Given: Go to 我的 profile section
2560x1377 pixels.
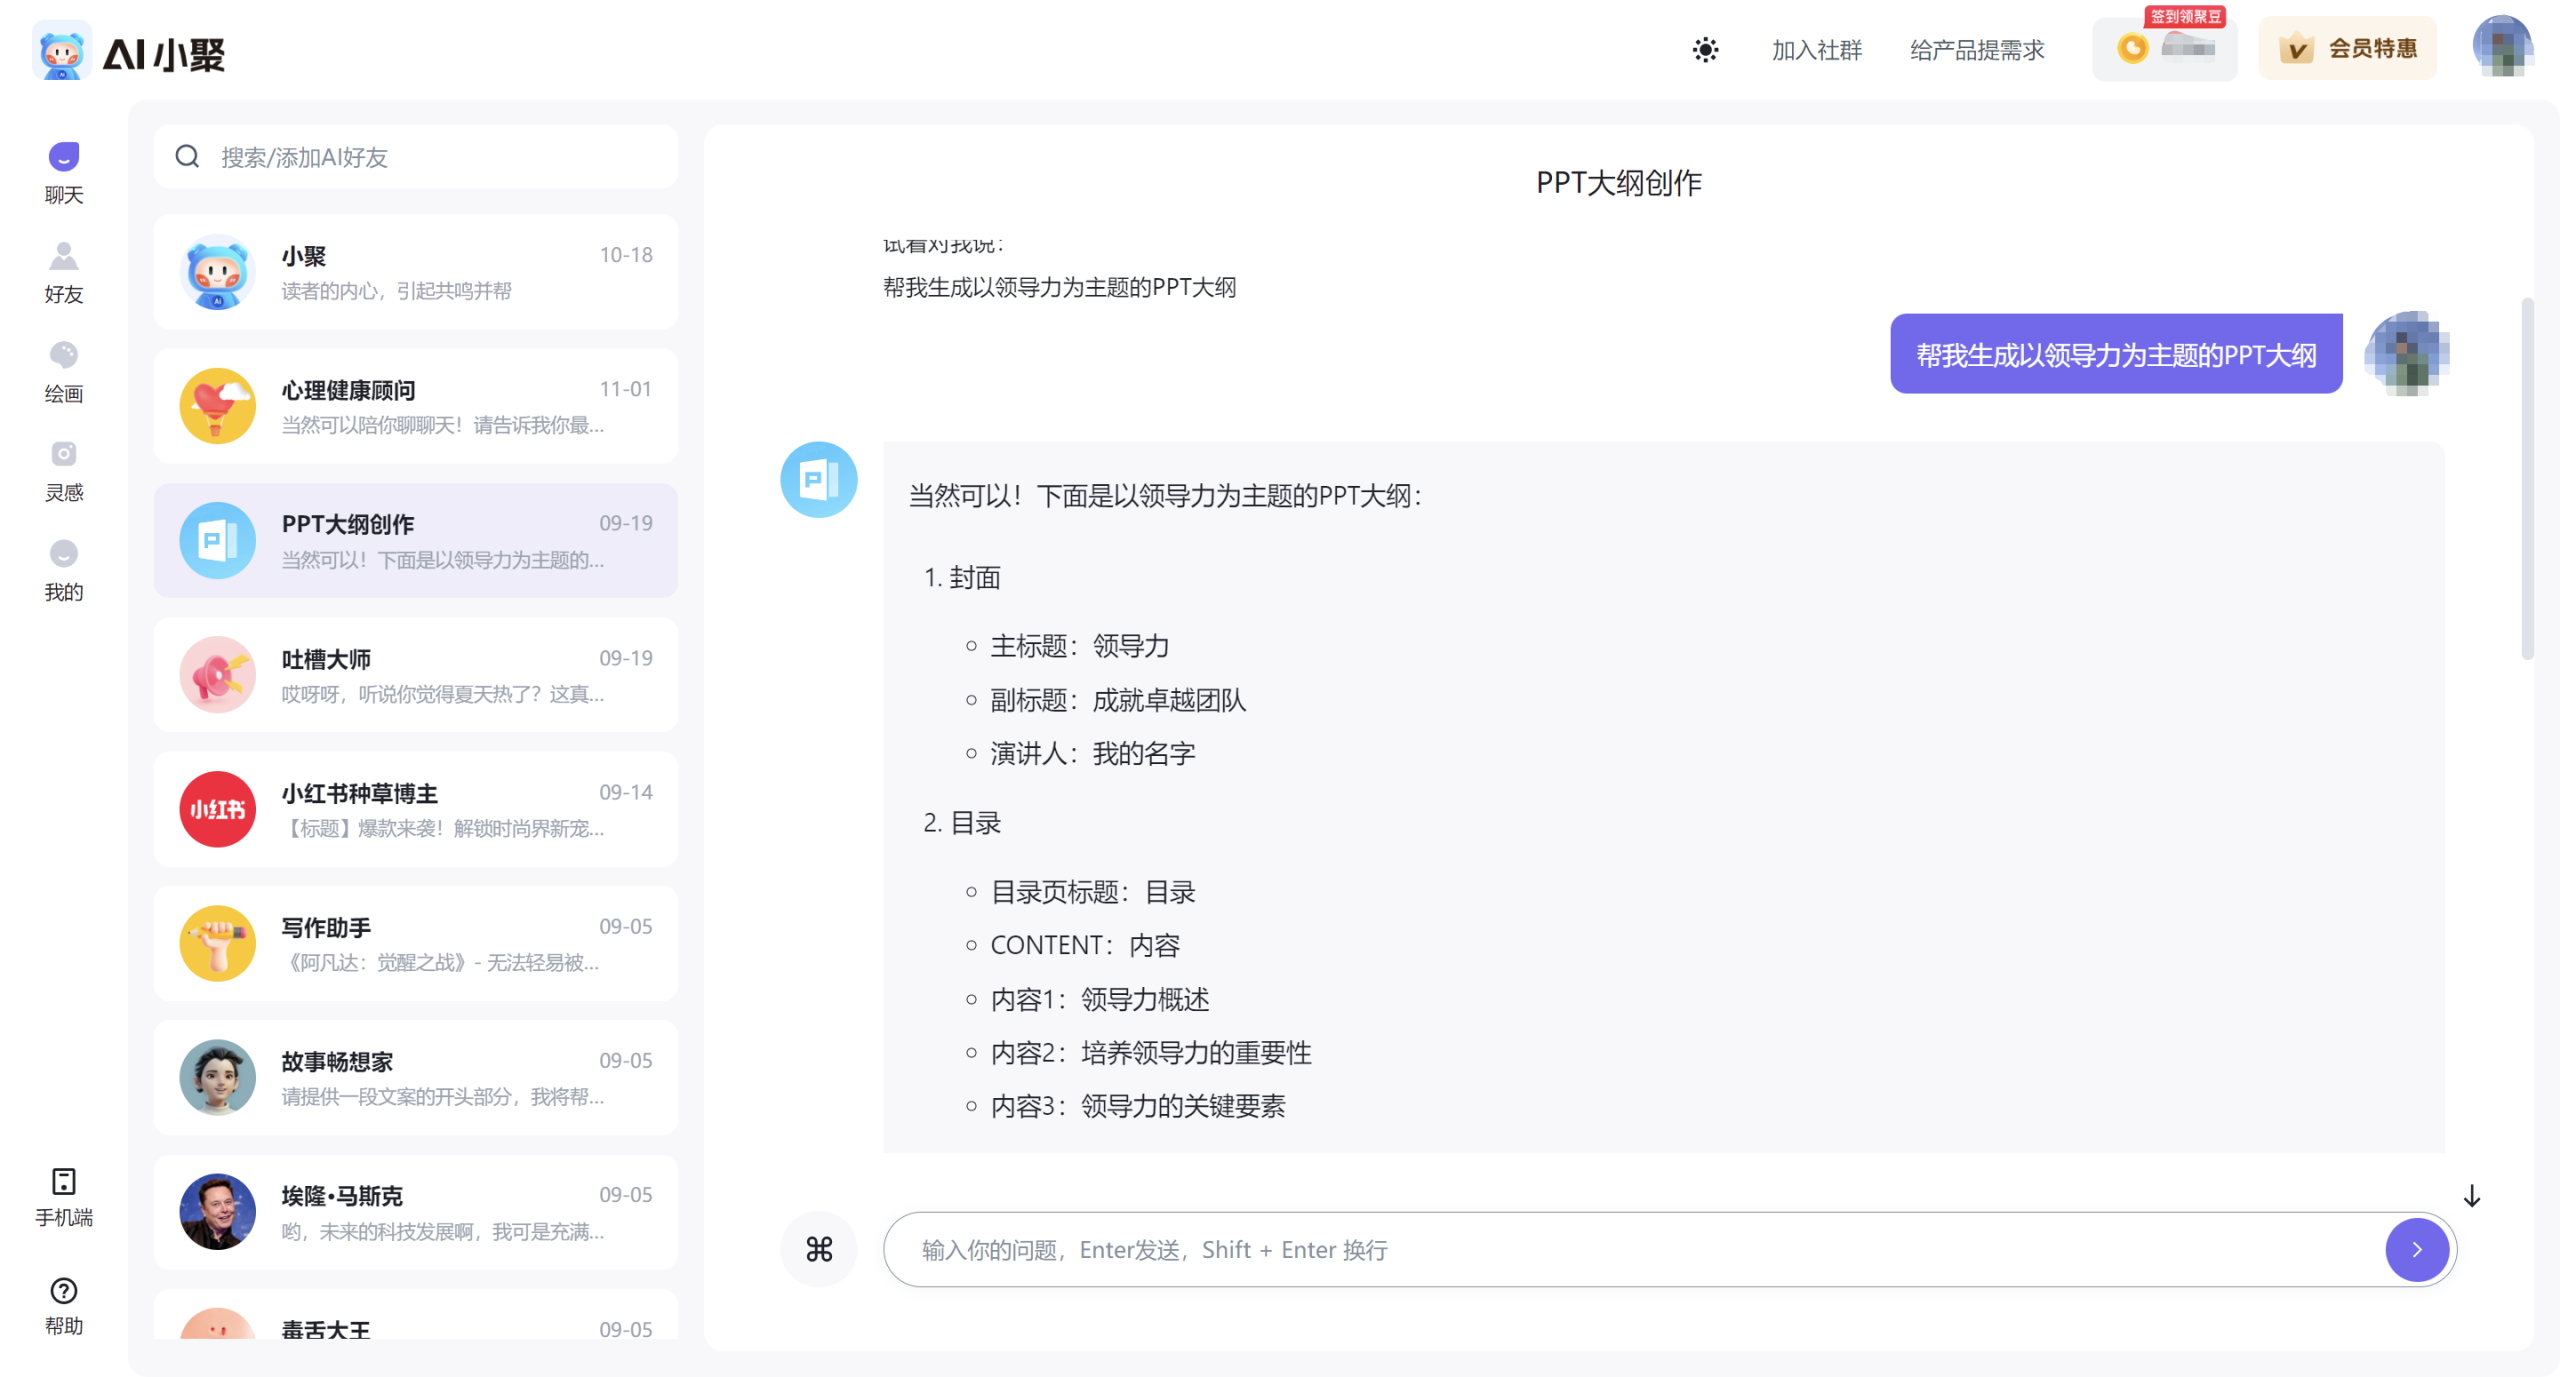Looking at the screenshot, I should coord(63,570).
